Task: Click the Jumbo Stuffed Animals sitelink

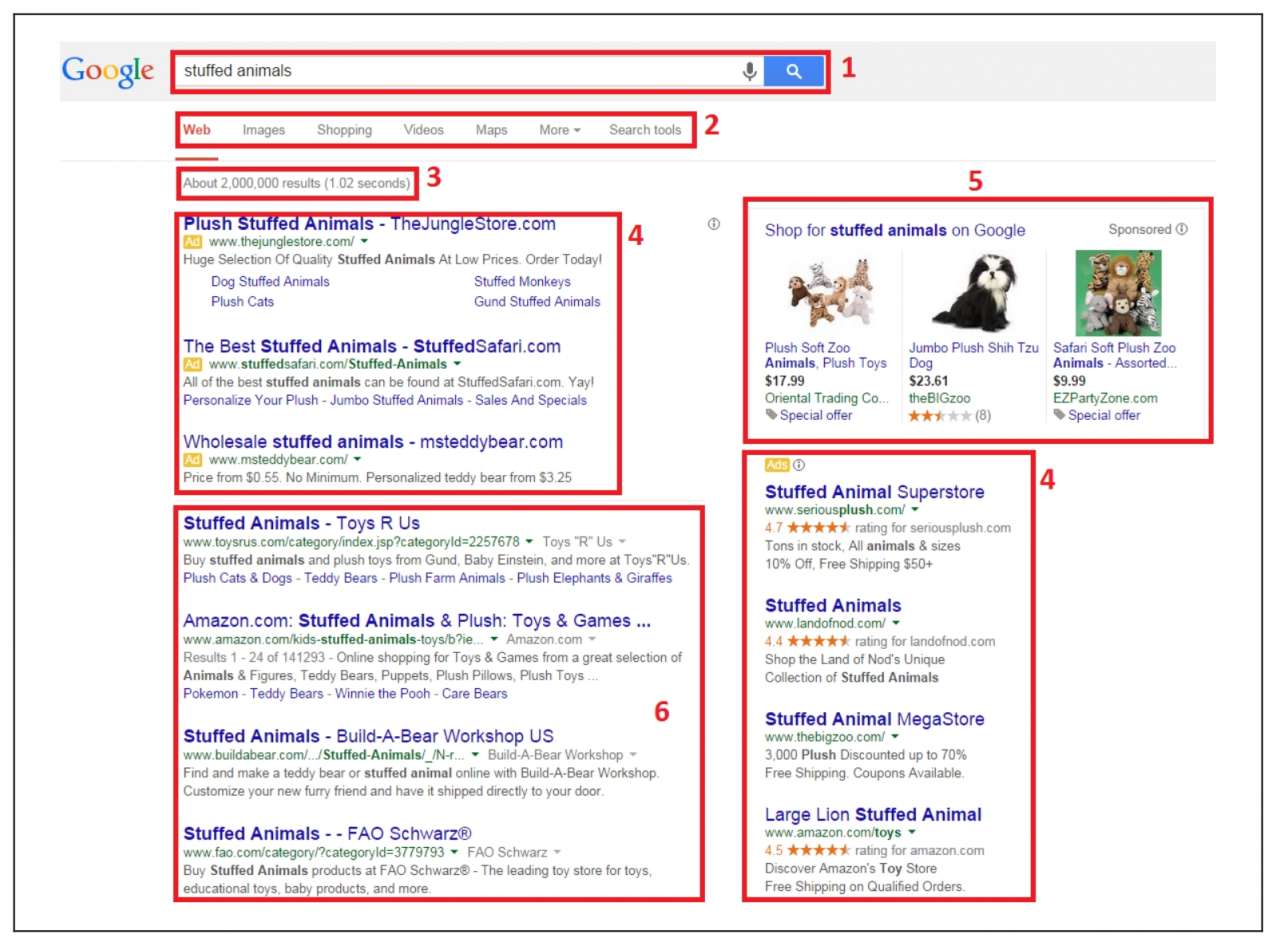Action: tap(395, 400)
